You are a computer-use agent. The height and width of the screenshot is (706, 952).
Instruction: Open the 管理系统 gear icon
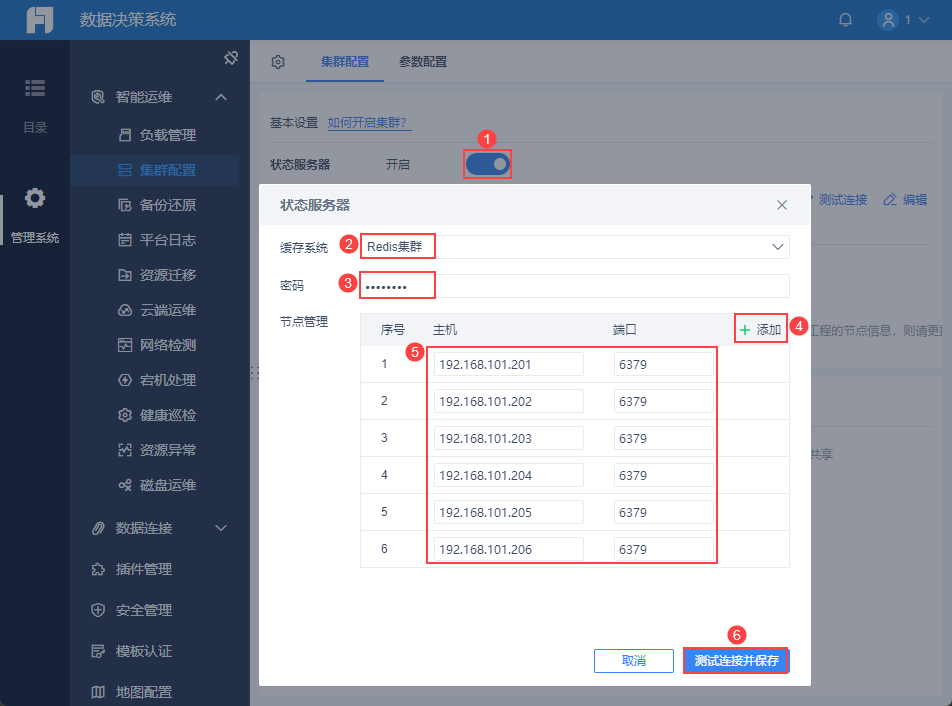coord(35,198)
